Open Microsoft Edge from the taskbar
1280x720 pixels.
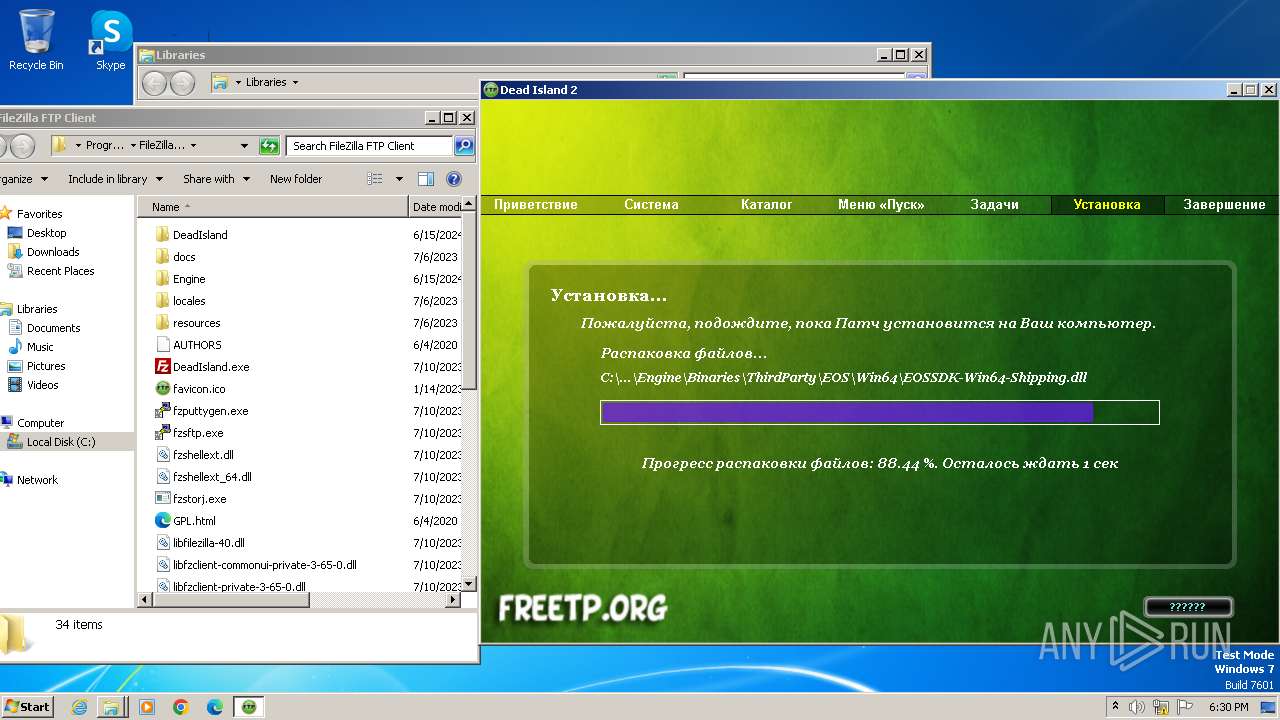tap(215, 707)
